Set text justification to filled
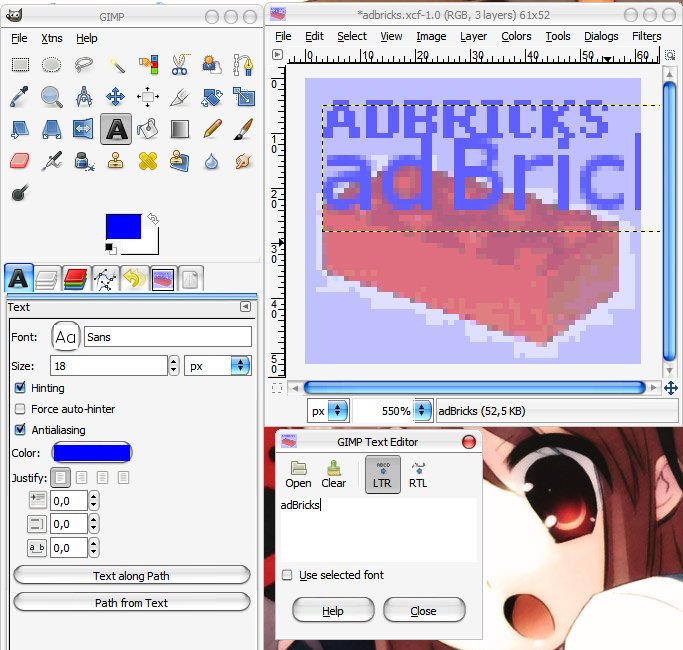This screenshot has height=650, width=683. [x=123, y=478]
